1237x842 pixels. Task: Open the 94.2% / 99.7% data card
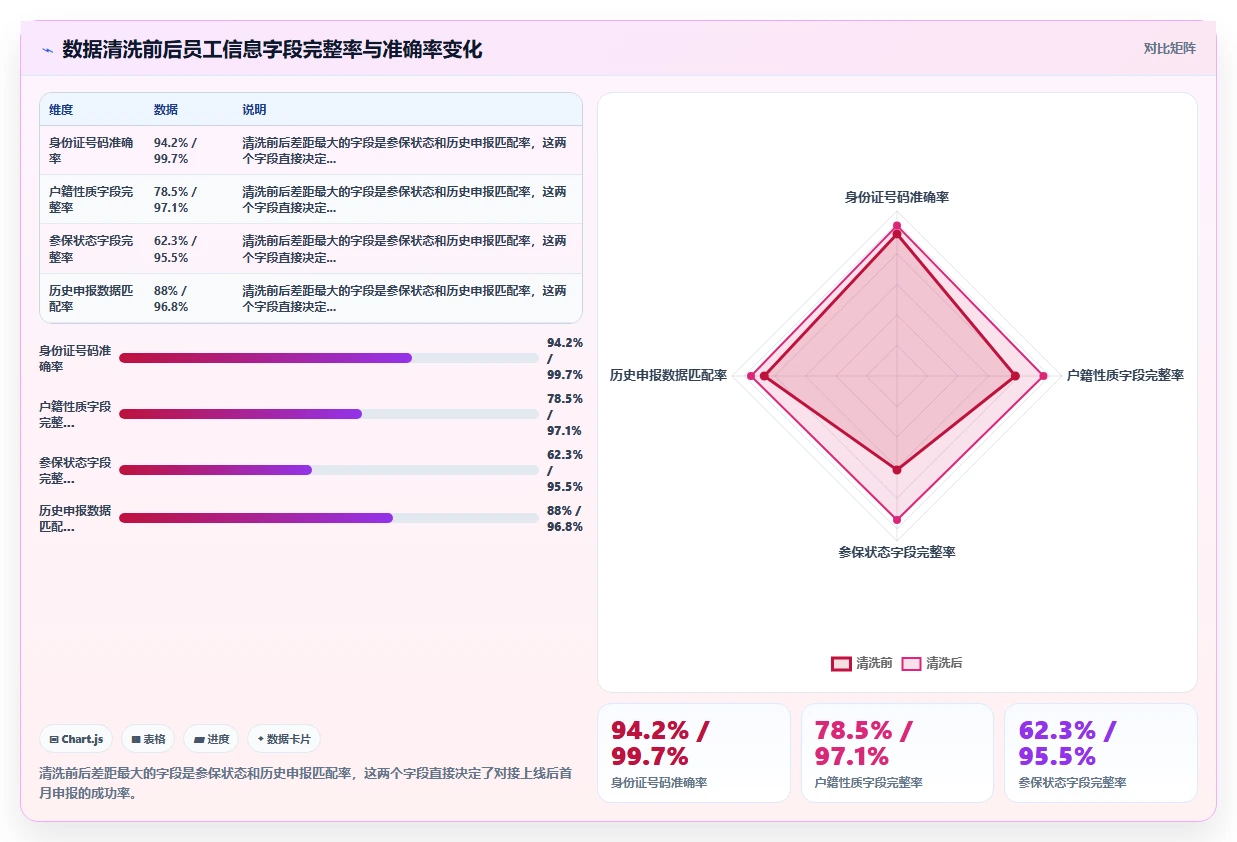point(693,753)
